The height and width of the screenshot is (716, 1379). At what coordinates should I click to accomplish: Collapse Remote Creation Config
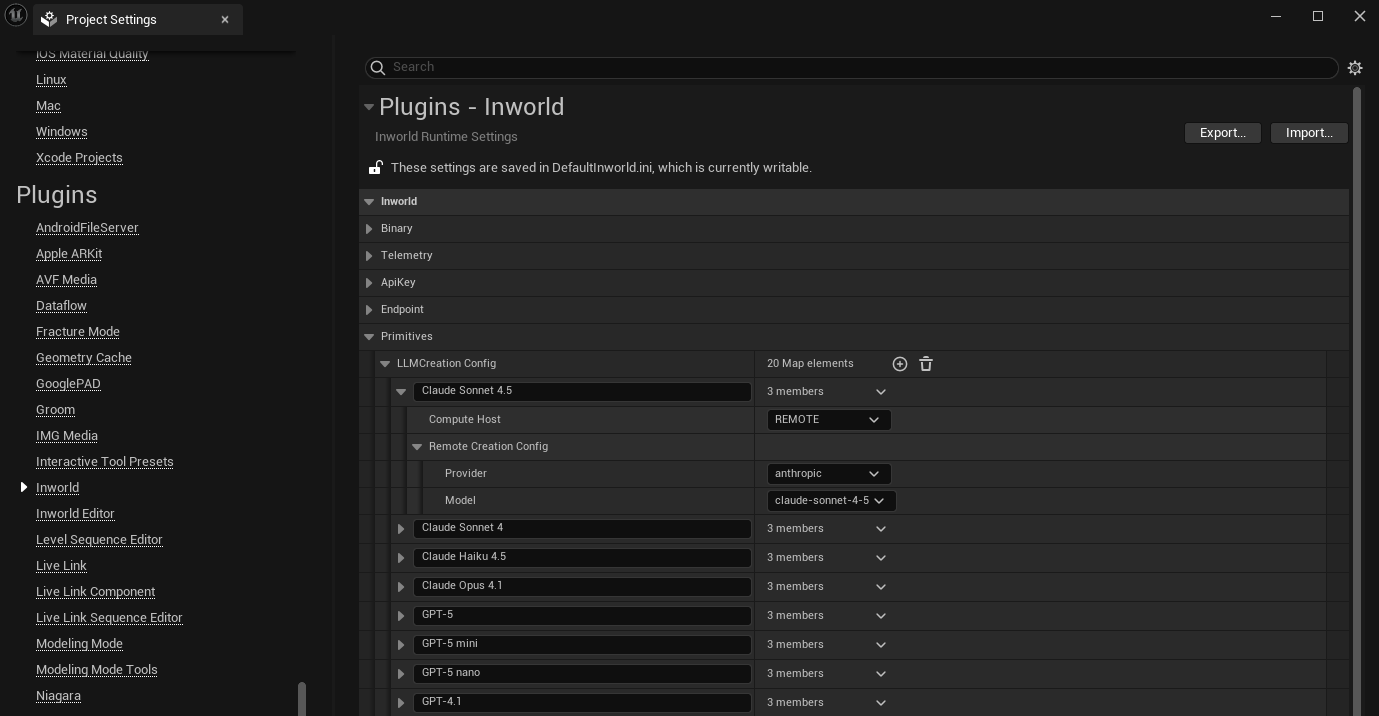coord(417,446)
